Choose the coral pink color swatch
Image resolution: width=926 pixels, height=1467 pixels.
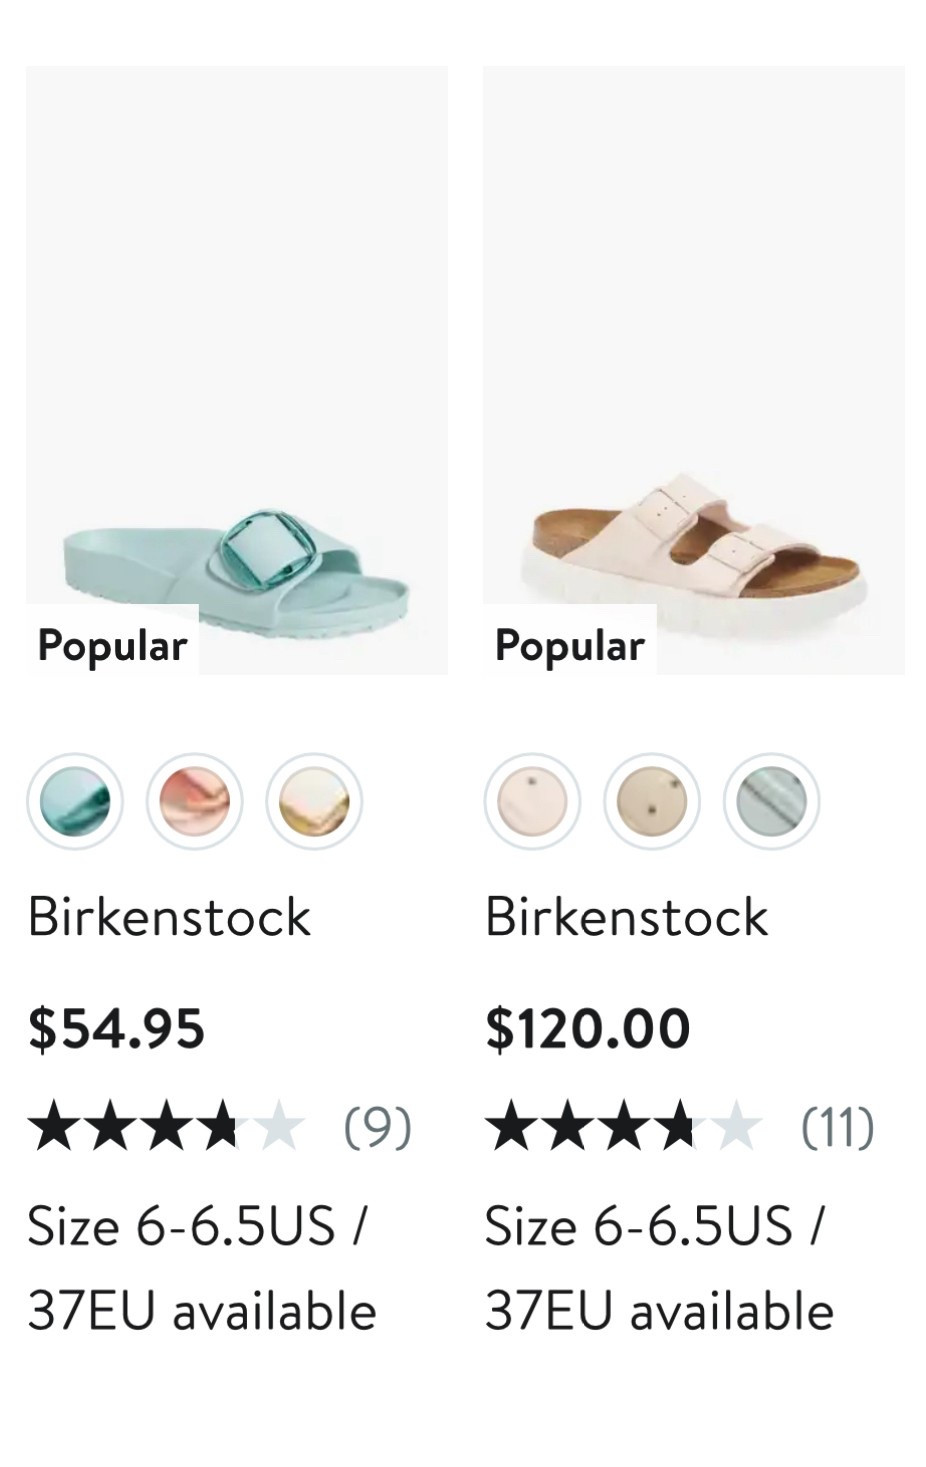(x=194, y=801)
